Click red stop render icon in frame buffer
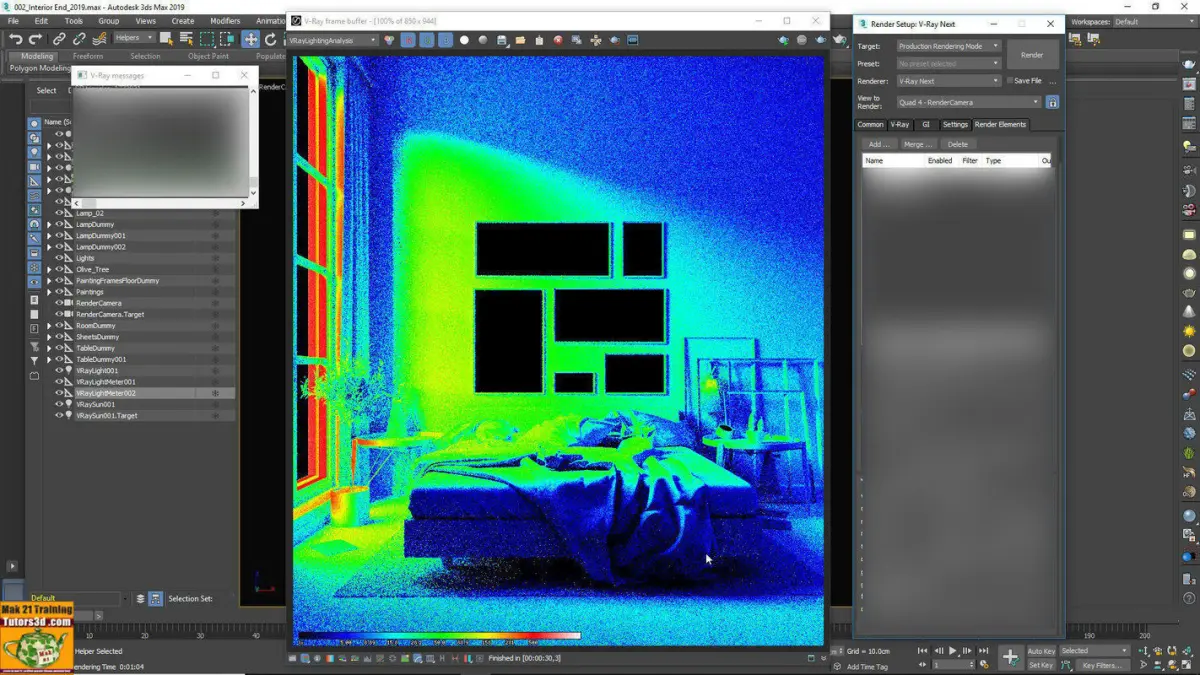The image size is (1200, 675). tap(558, 40)
